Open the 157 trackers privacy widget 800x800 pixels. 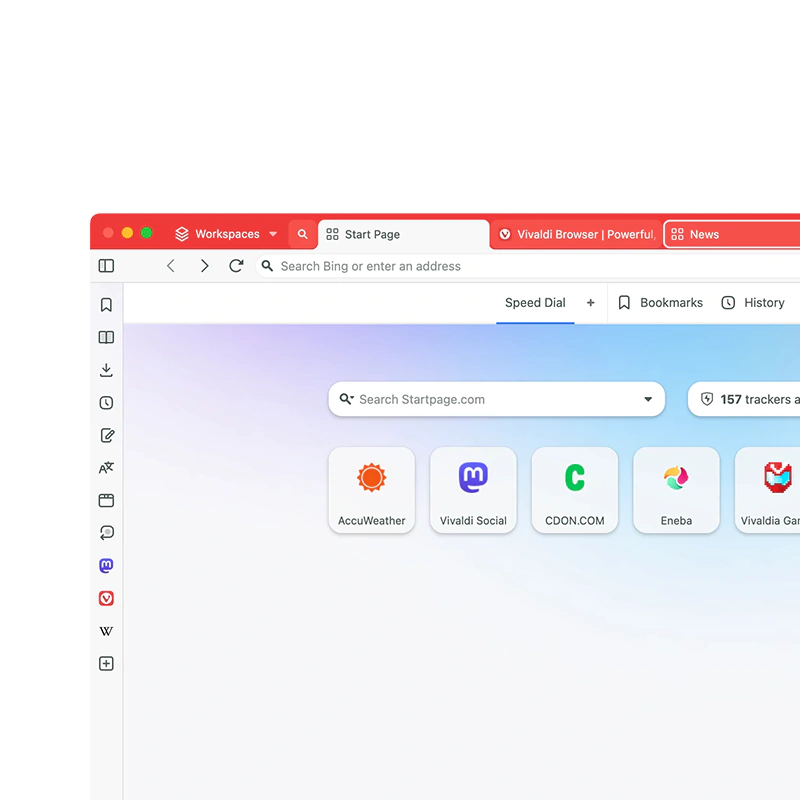(x=744, y=399)
